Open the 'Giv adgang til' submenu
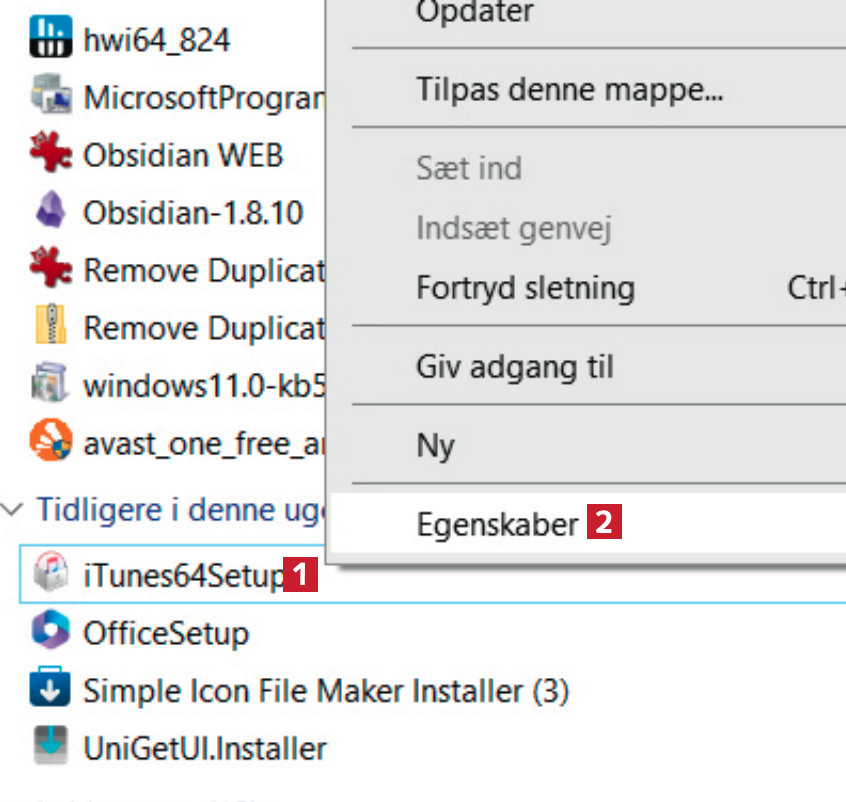The width and height of the screenshot is (846, 802). [x=514, y=367]
